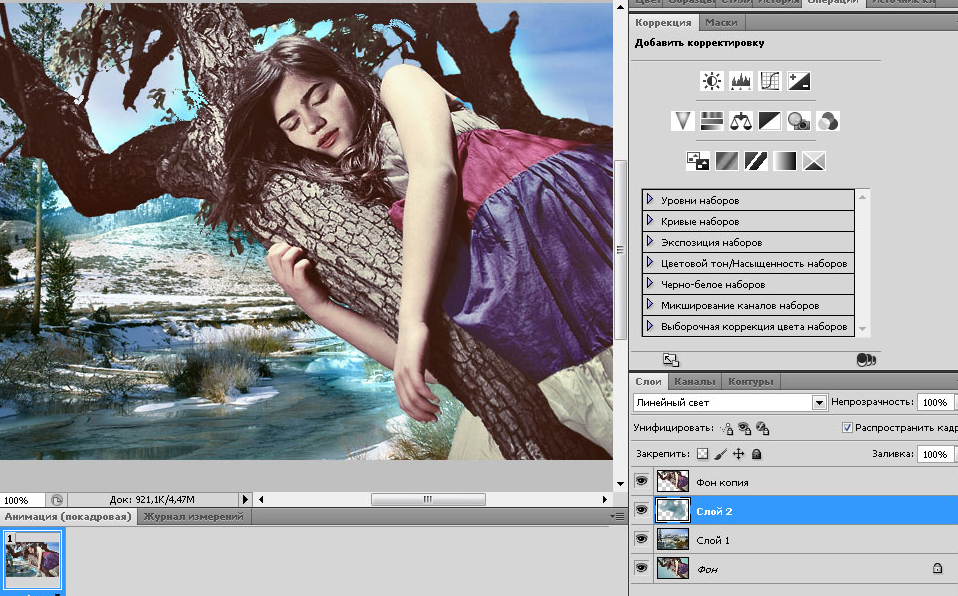Expand the Экспозиция наборов presets
Image resolution: width=958 pixels, height=596 pixels.
click(x=650, y=241)
